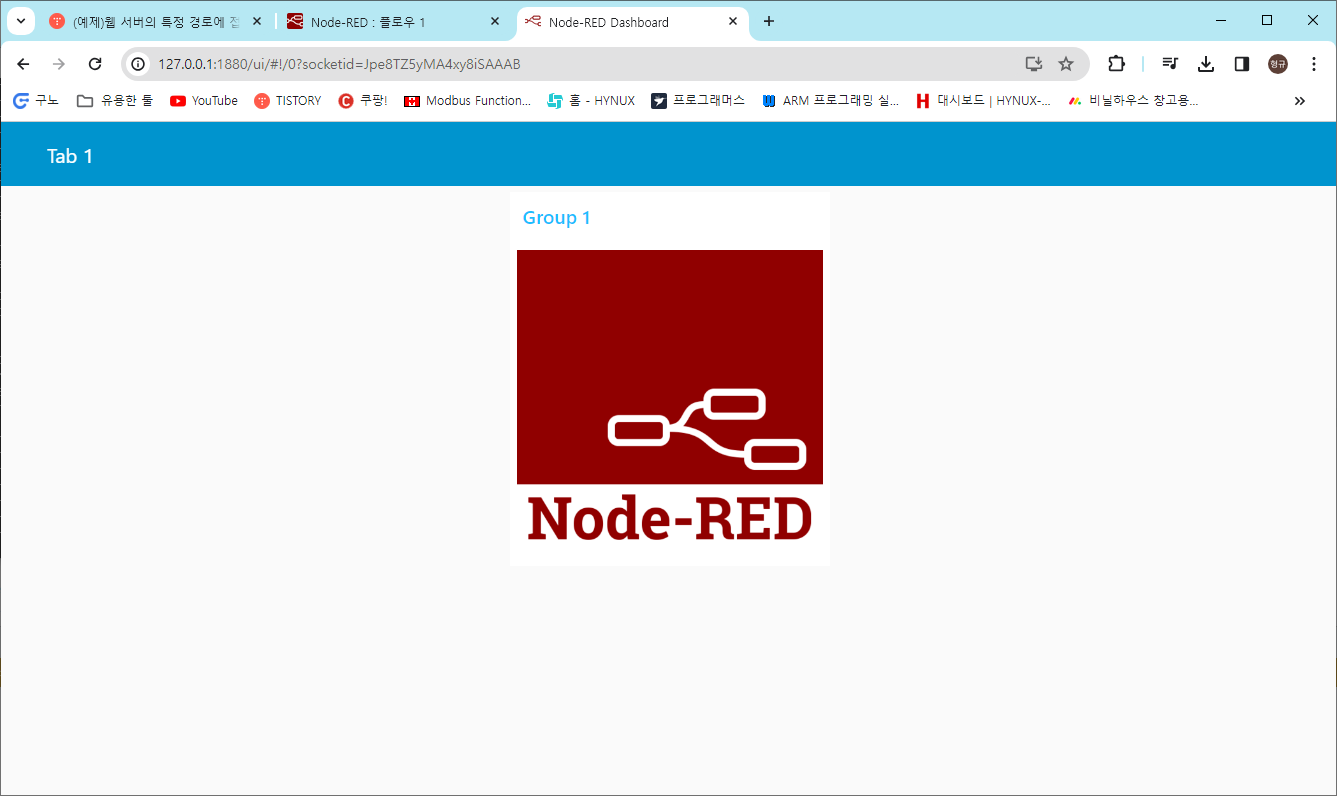This screenshot has height=796, width=1337.
Task: Close the Node-RED Dashboard tab
Action: pos(733,21)
